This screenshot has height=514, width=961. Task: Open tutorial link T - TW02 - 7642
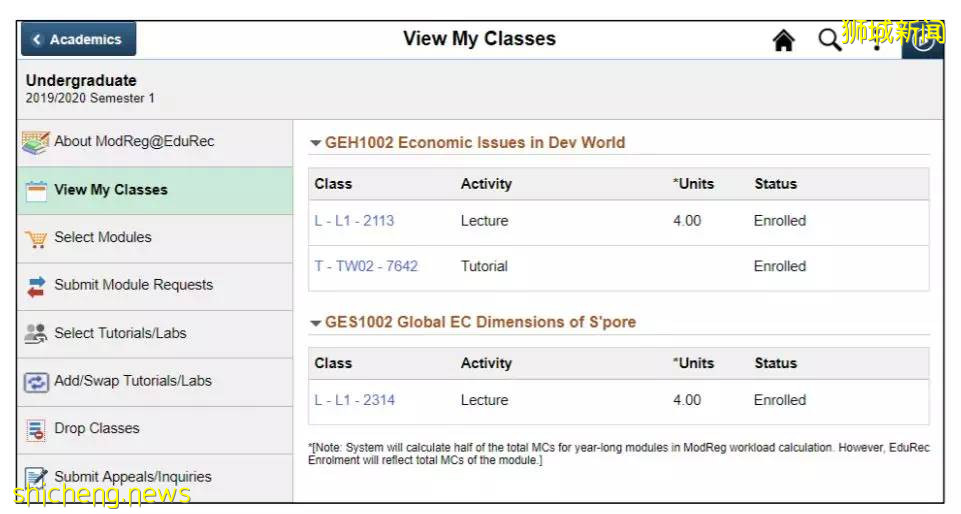click(366, 266)
